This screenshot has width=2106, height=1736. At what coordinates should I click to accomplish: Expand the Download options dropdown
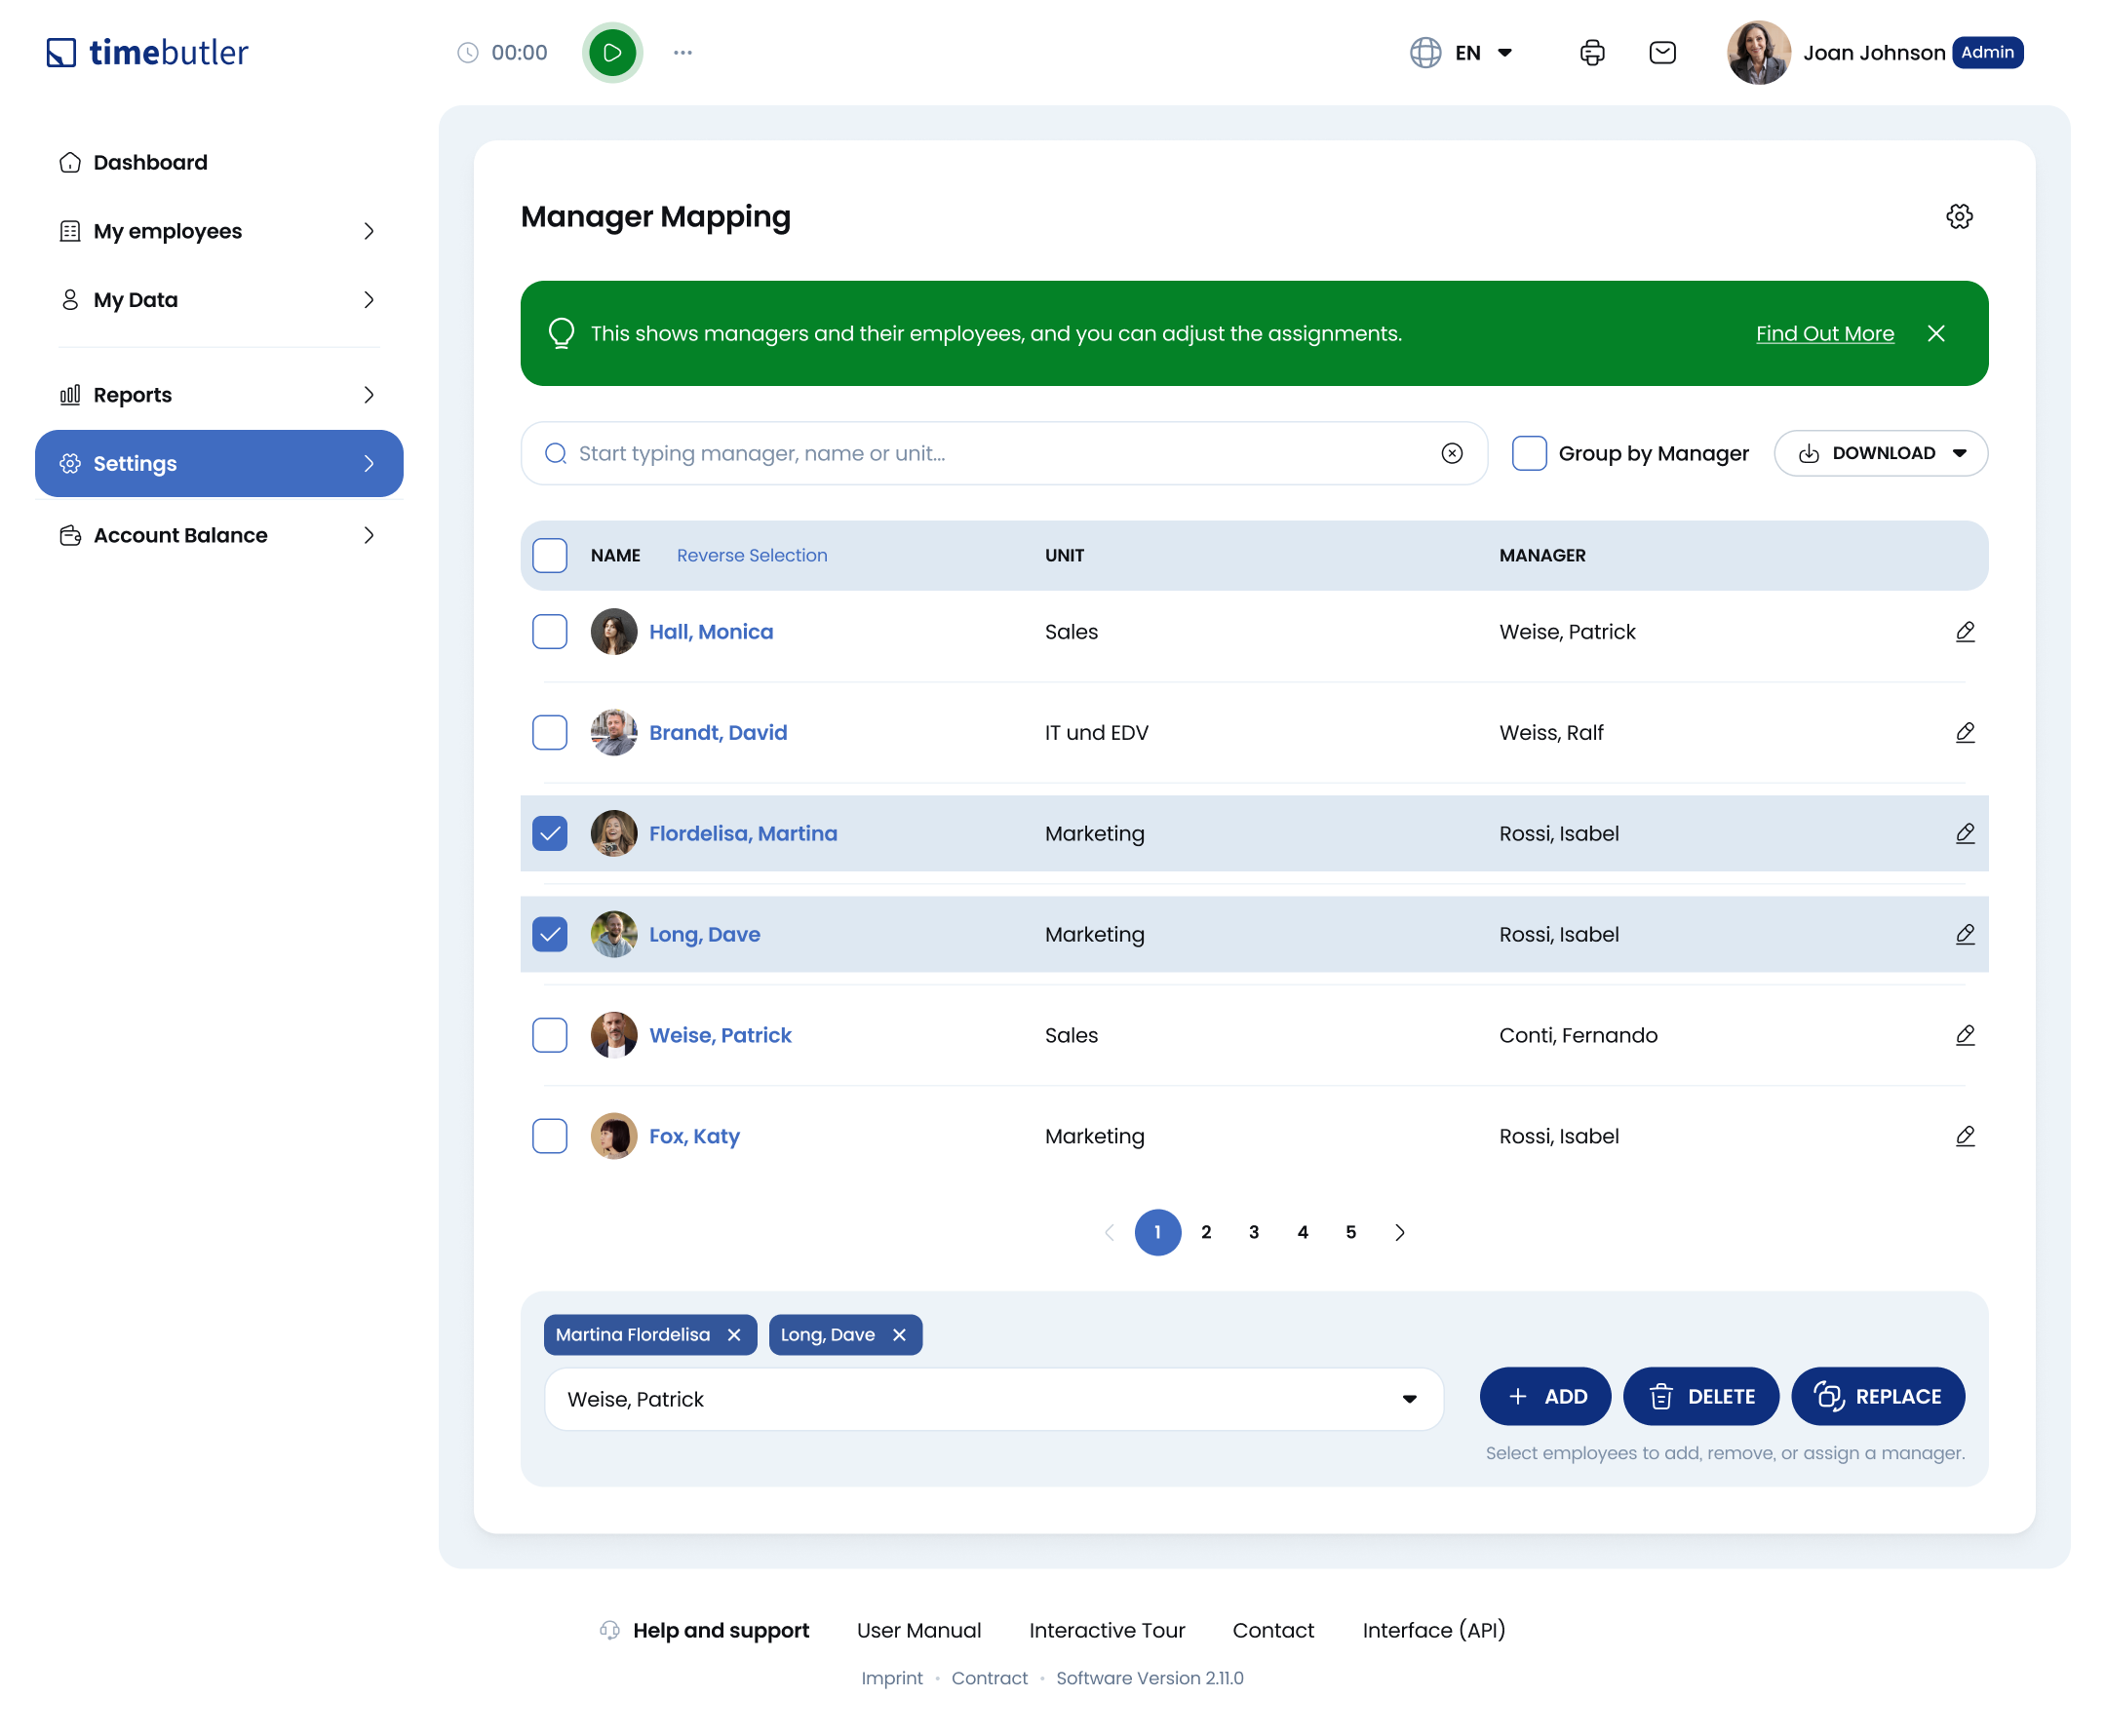(1959, 453)
